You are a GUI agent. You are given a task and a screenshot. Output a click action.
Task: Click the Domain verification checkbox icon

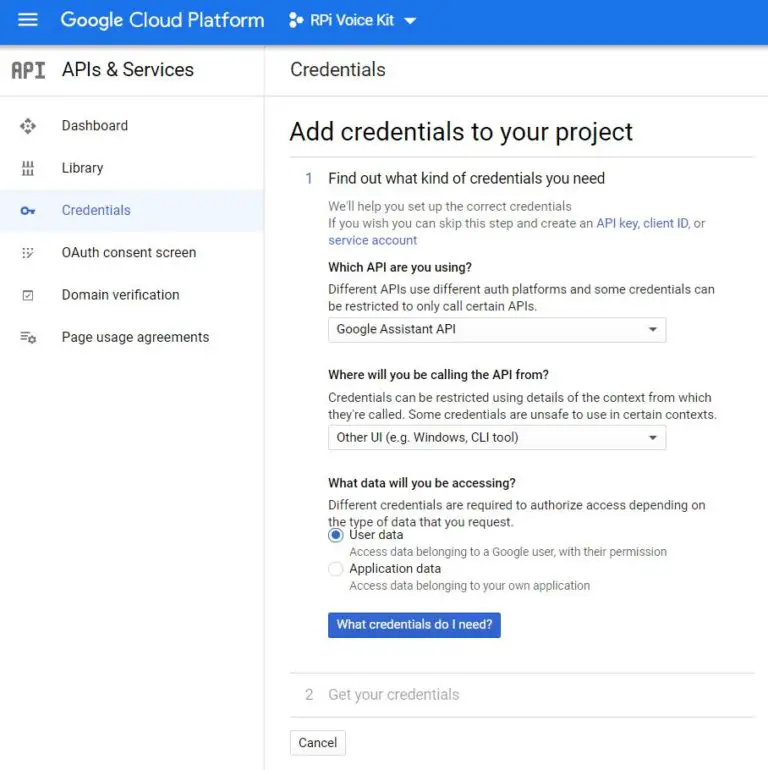(x=28, y=295)
